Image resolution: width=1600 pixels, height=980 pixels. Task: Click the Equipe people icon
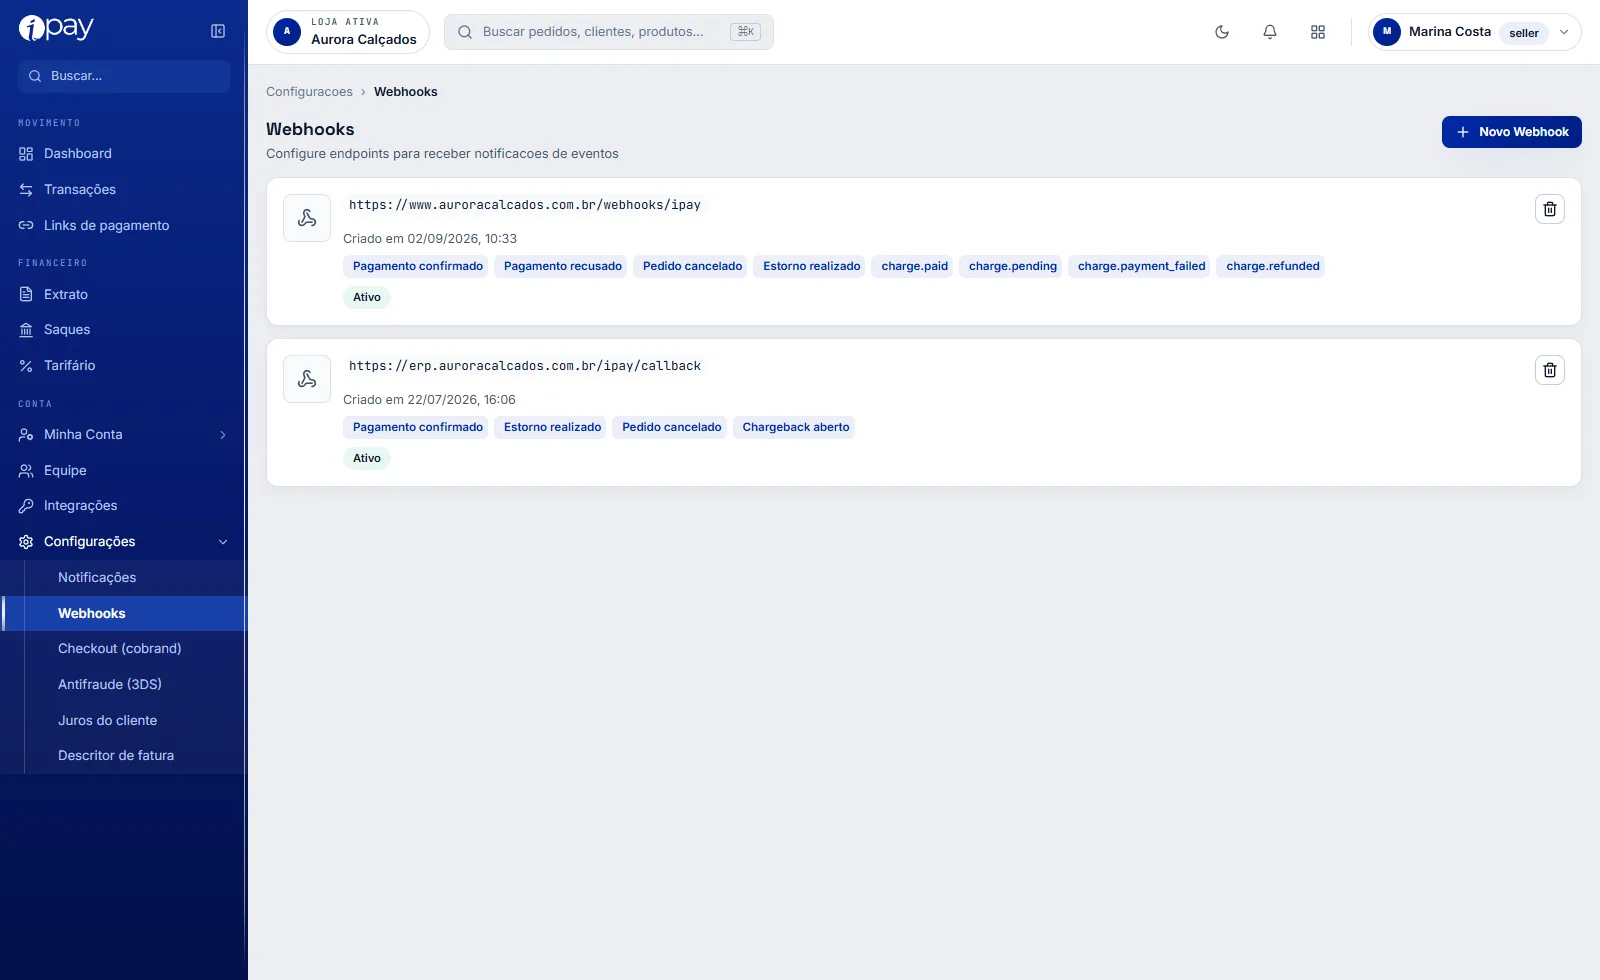coord(26,471)
